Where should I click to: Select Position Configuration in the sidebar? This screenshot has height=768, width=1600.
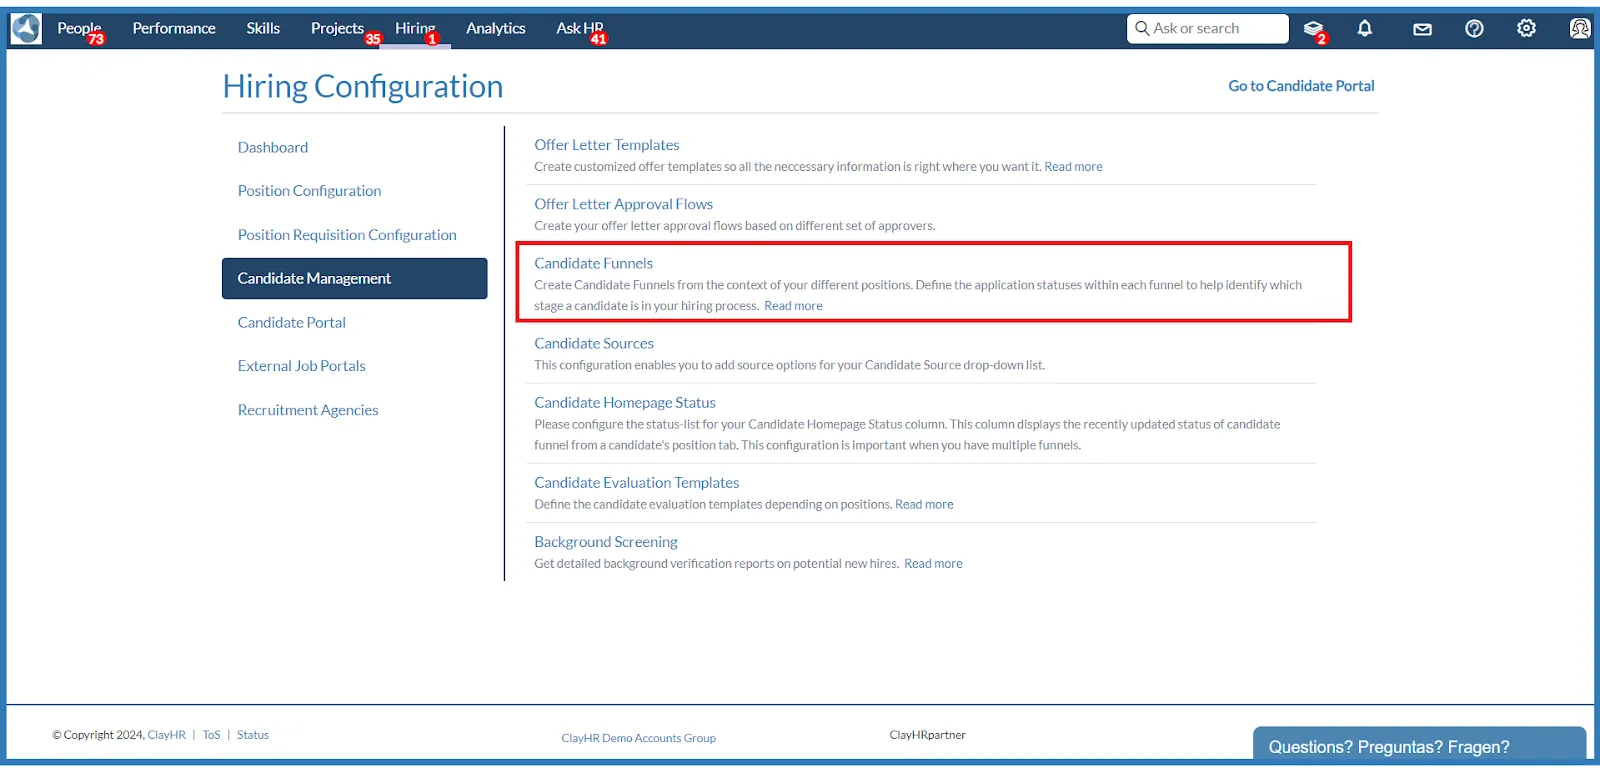tap(309, 191)
